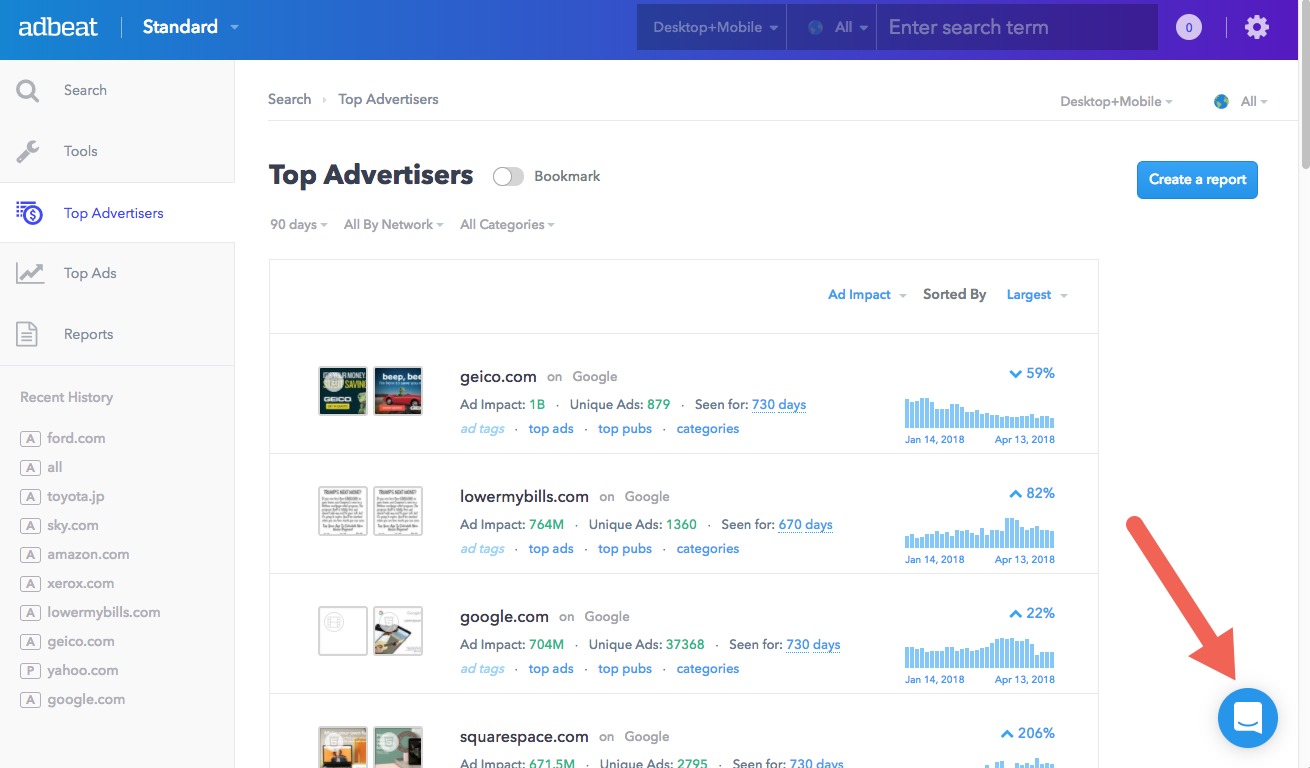Open the Largest sort order dropdown
The width and height of the screenshot is (1310, 768).
tap(1037, 295)
